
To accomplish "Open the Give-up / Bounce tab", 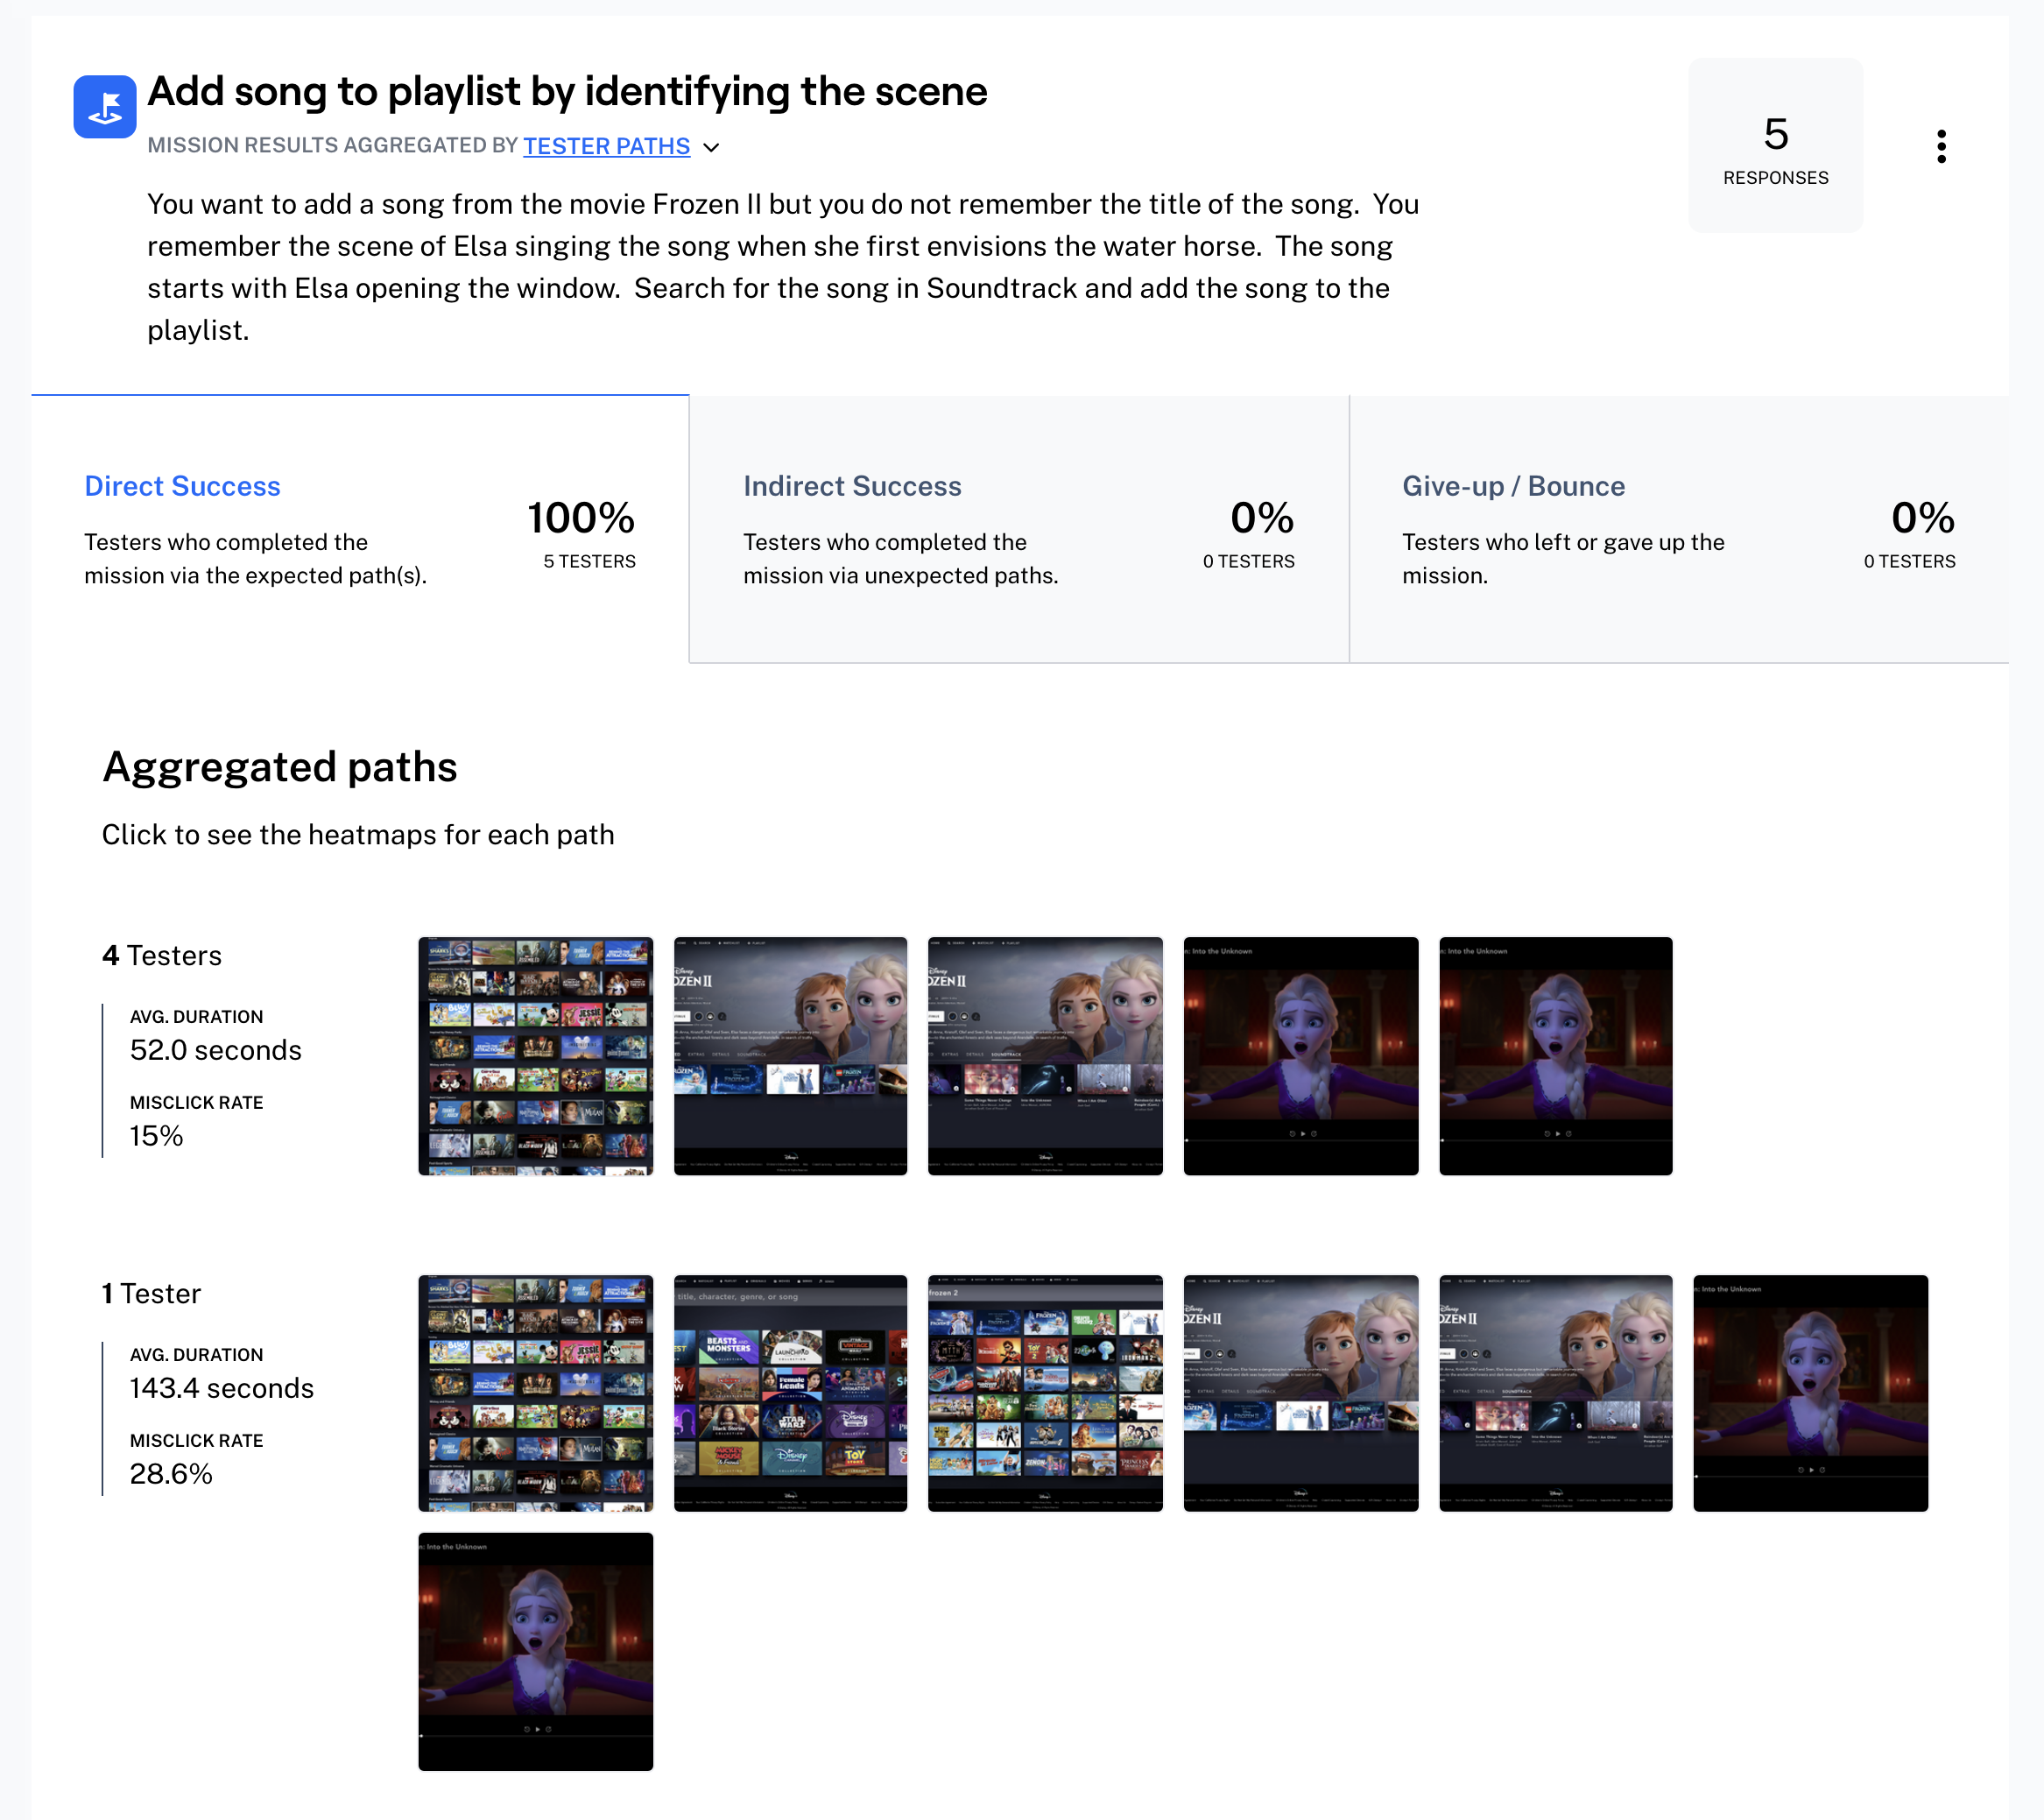I will [1513, 486].
